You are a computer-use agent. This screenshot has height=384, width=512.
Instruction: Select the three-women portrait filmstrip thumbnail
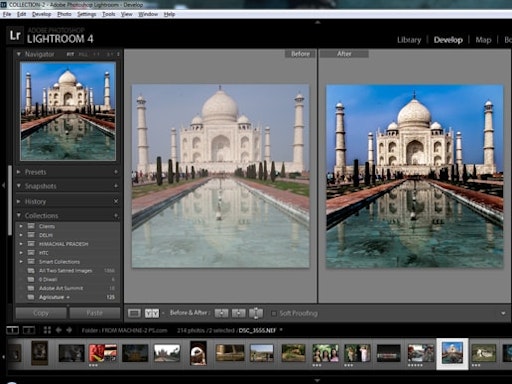(325, 353)
